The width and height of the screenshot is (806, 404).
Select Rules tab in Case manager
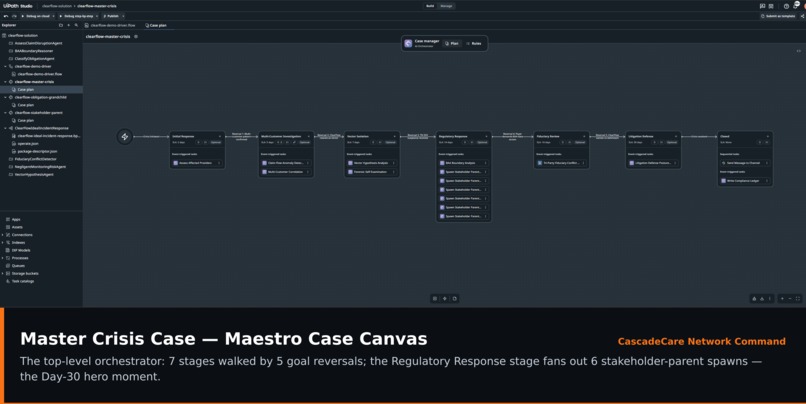[474, 44]
